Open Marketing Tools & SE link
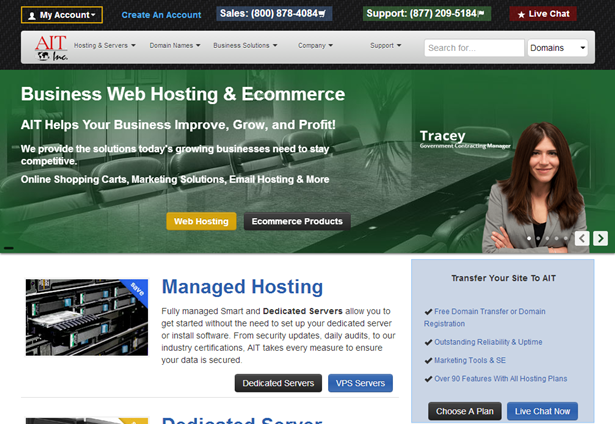 pyautogui.click(x=469, y=360)
